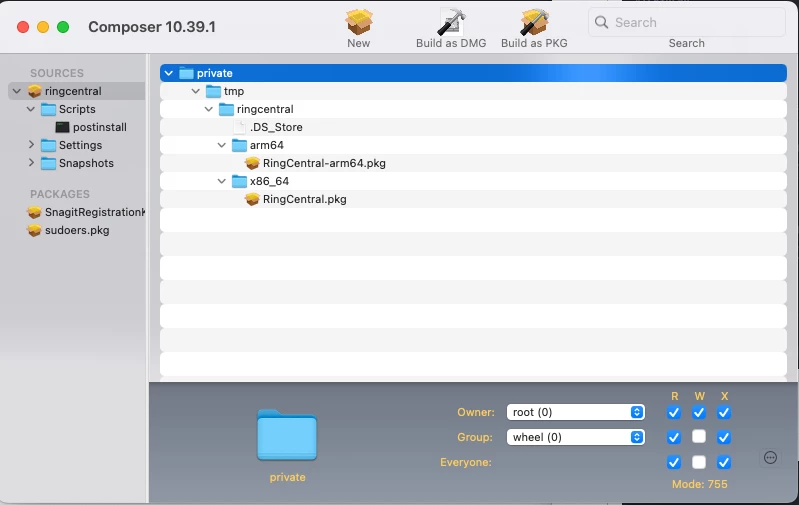Click the large private folder preview icon

point(287,435)
